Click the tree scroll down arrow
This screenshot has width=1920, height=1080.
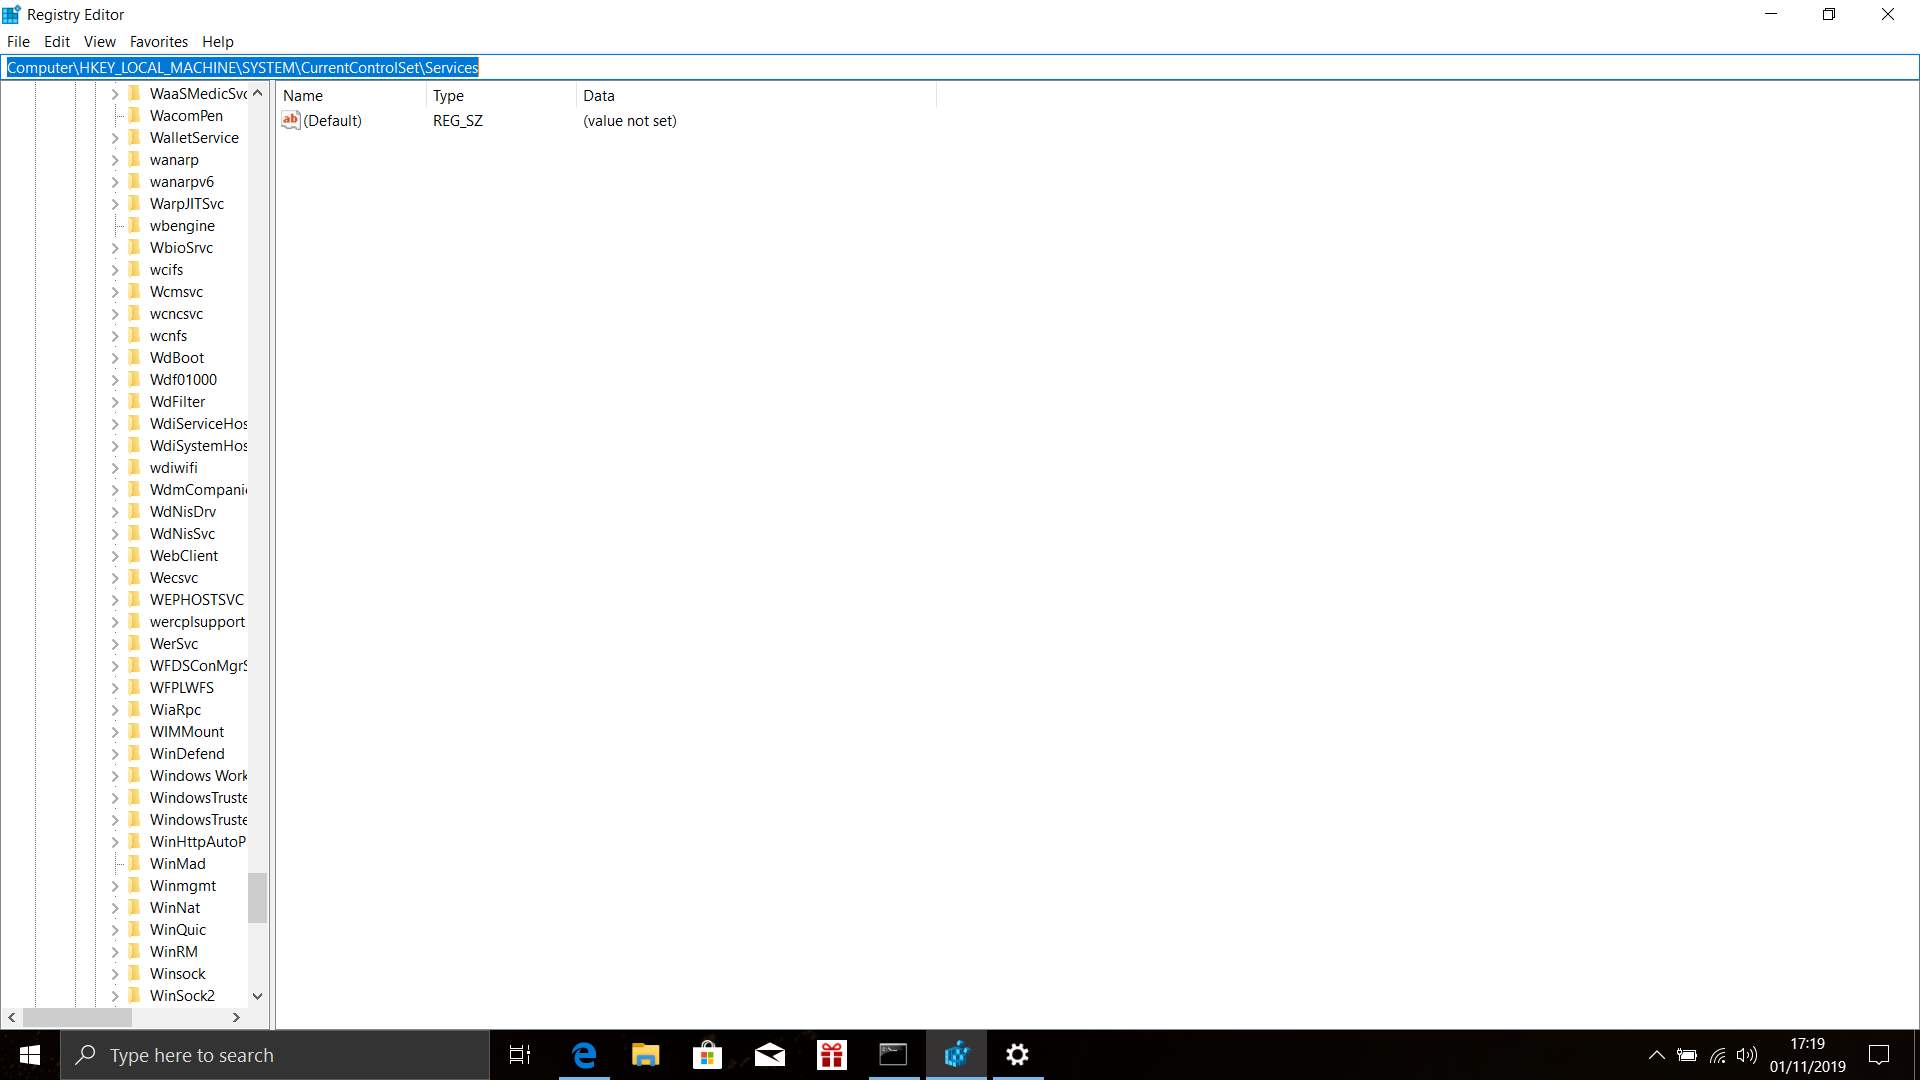[x=257, y=996]
